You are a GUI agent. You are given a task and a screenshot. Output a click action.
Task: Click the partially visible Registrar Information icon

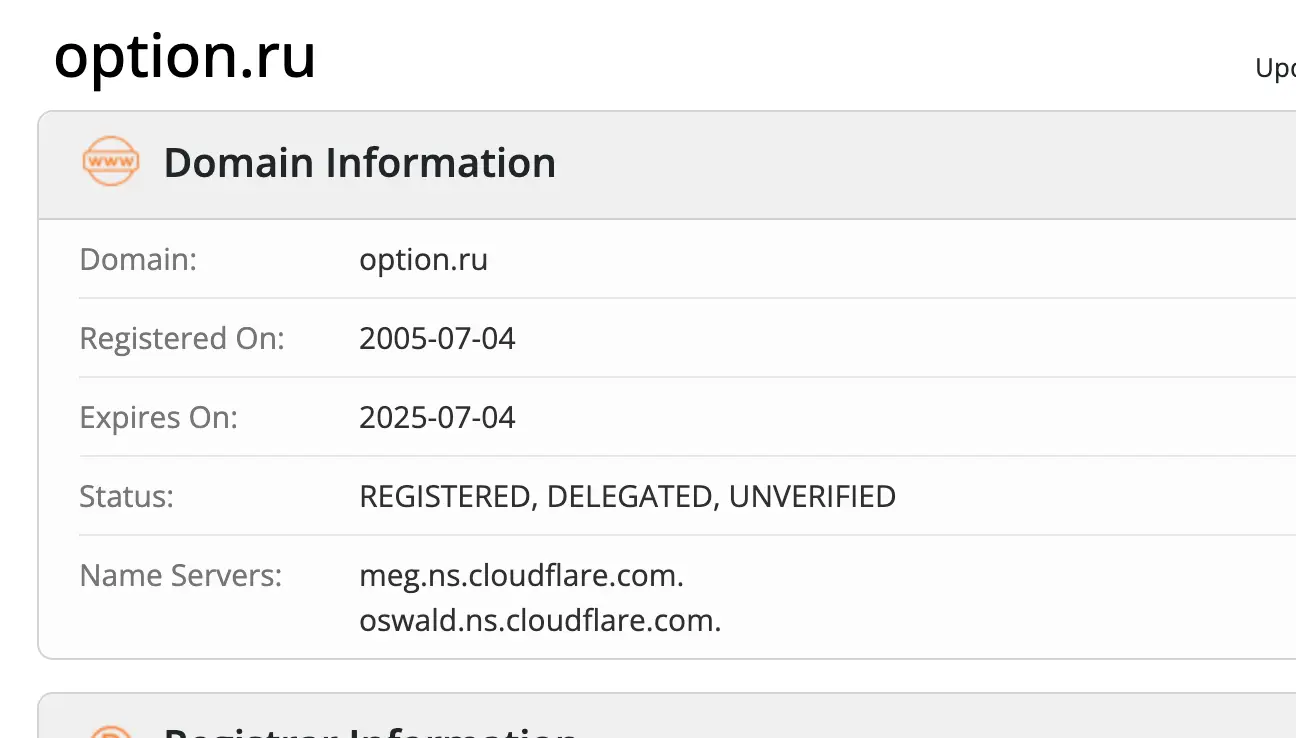[110, 731]
